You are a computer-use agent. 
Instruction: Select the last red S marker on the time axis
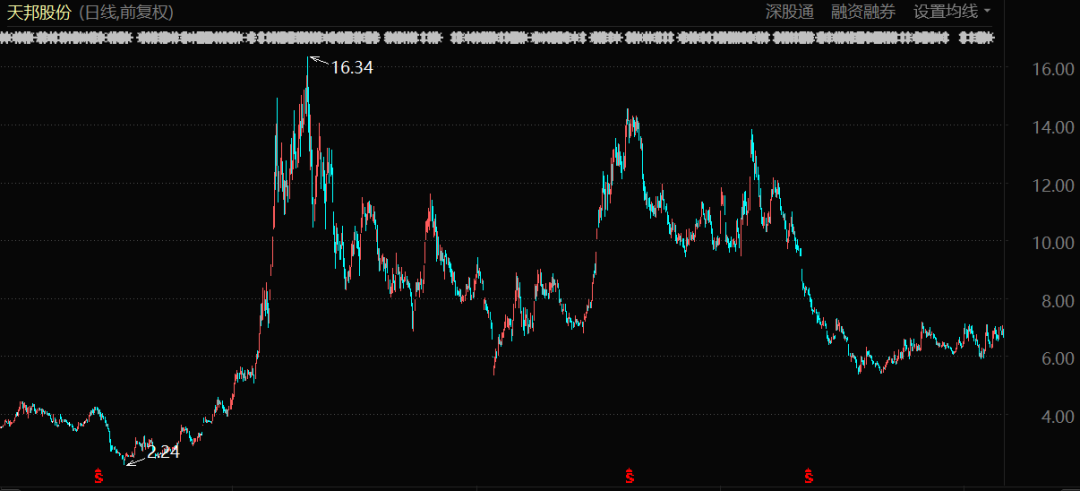pyautogui.click(x=808, y=477)
